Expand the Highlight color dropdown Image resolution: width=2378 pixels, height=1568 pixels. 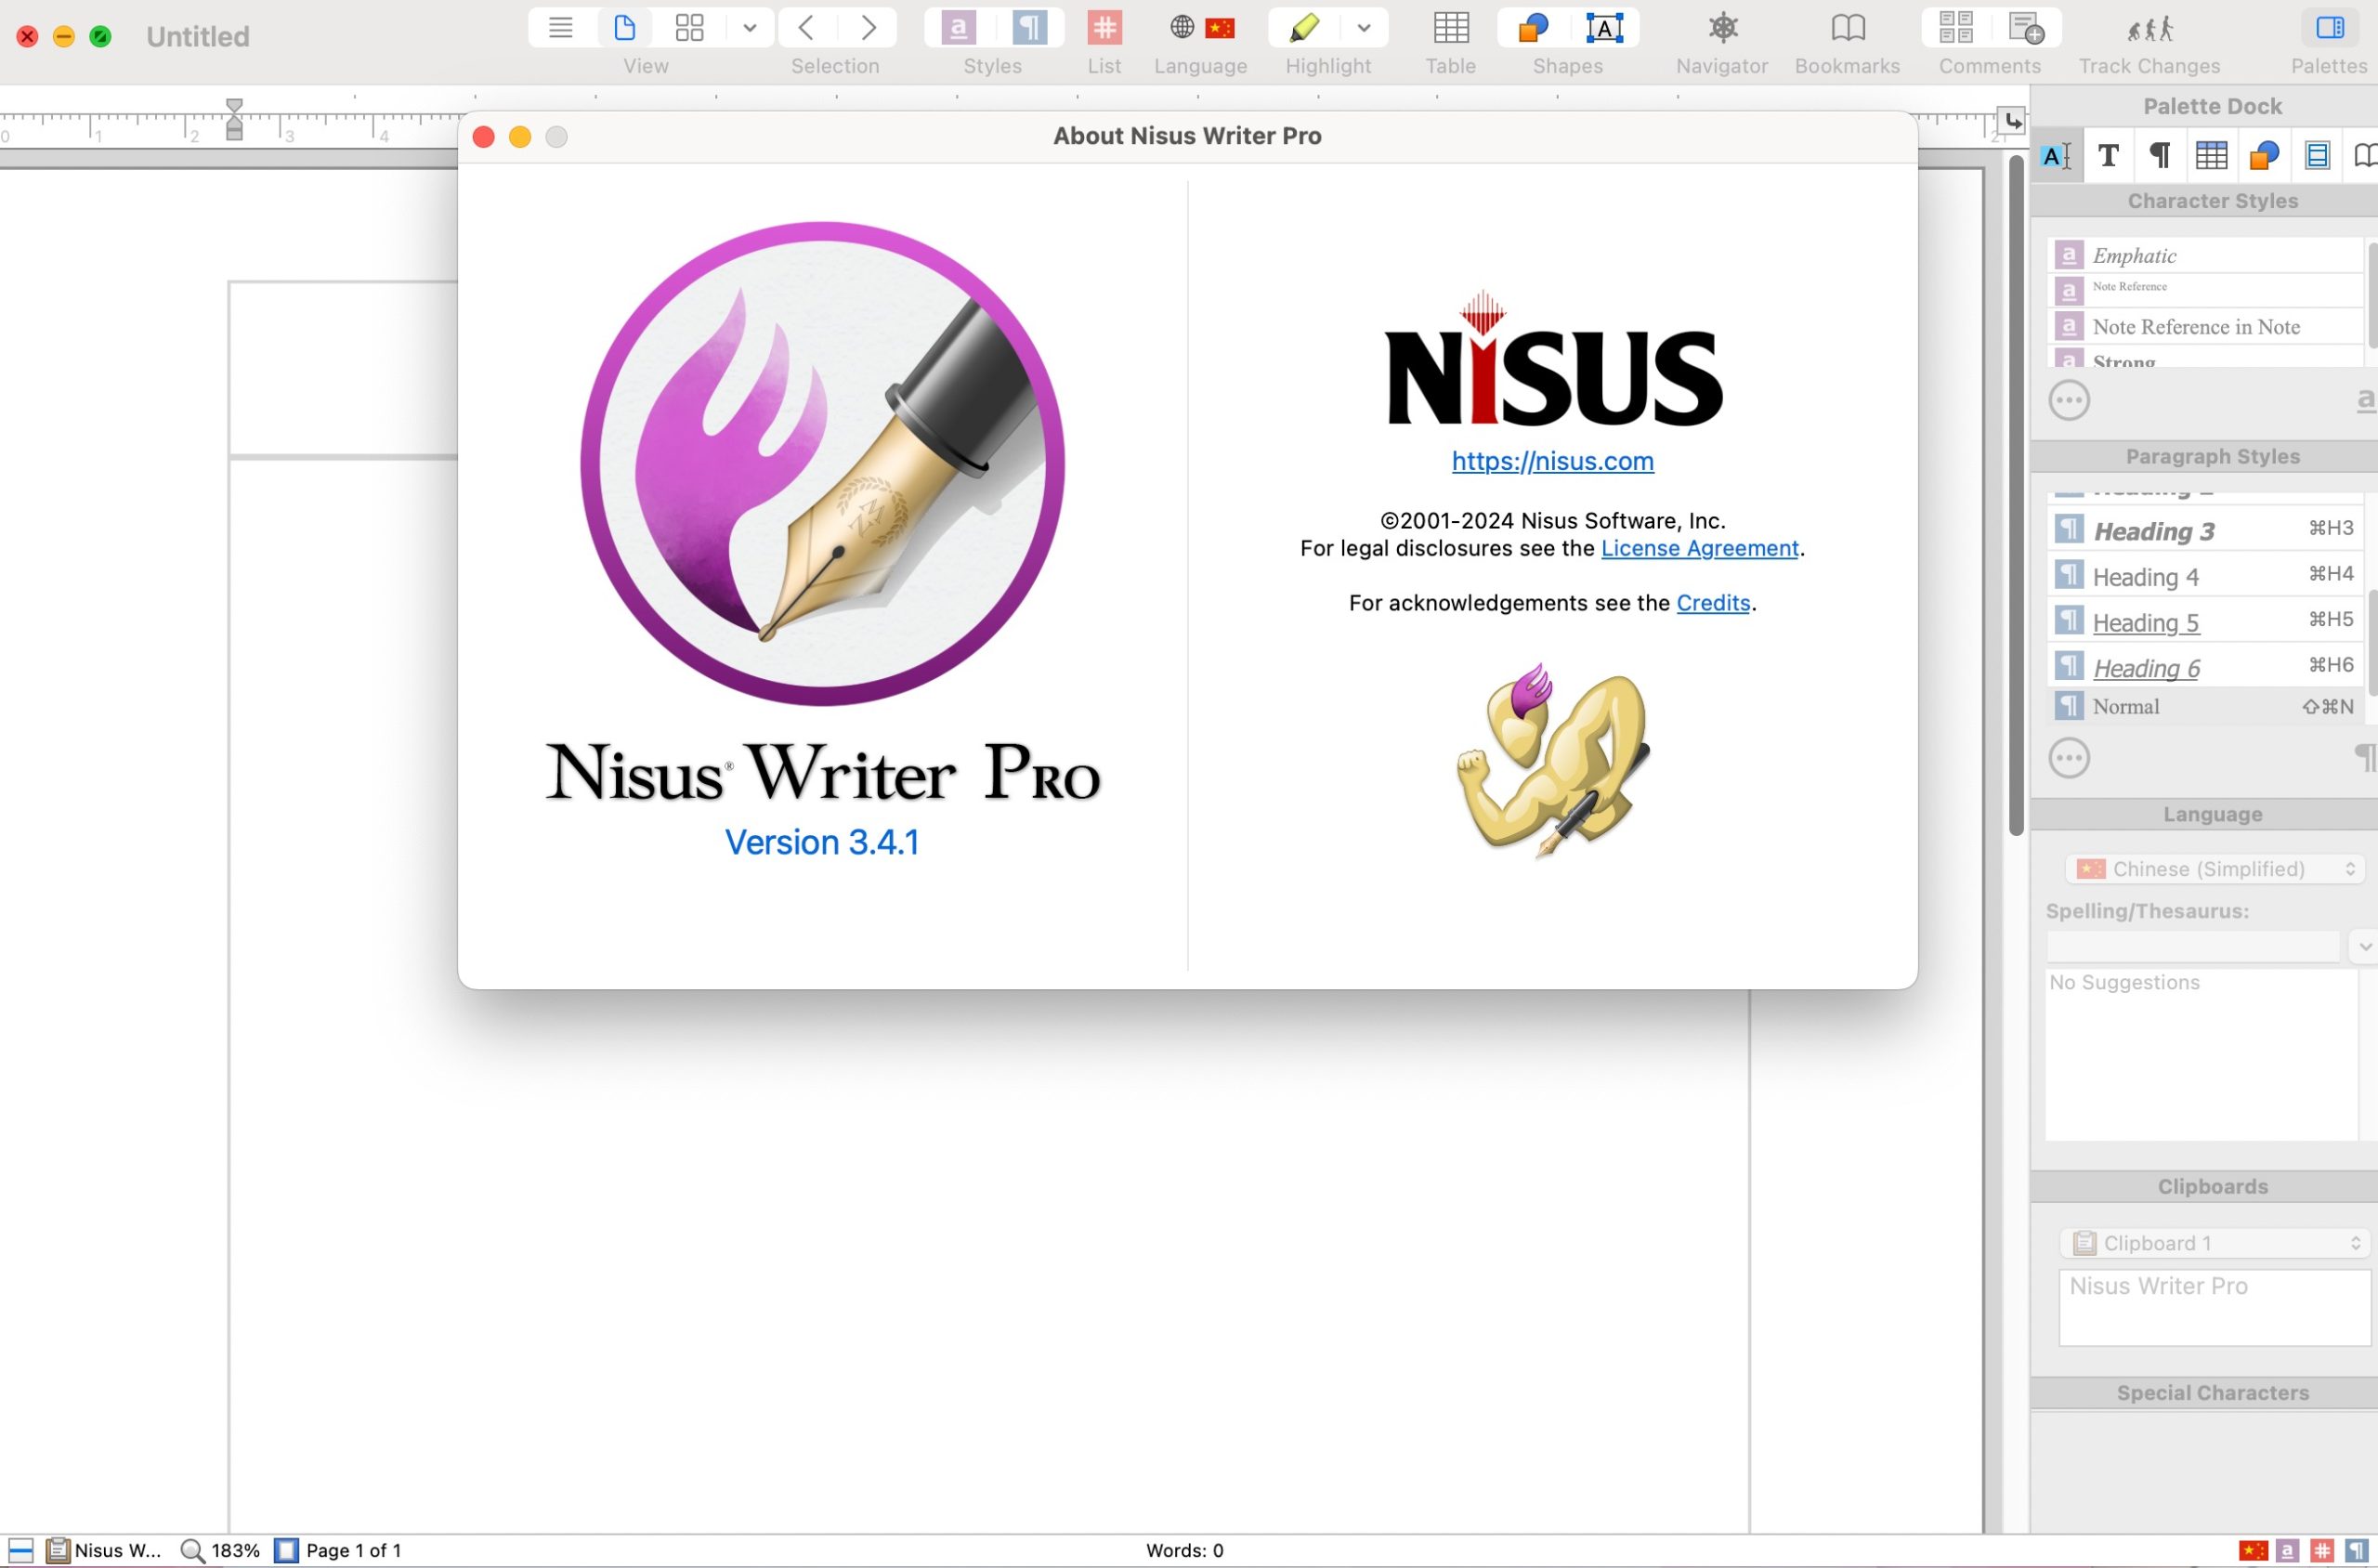tap(1363, 28)
